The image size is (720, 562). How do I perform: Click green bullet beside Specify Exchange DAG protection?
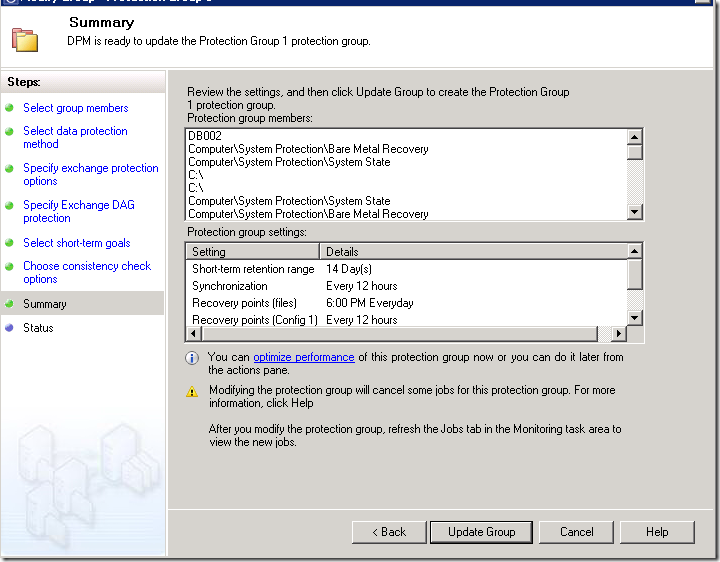[9, 205]
